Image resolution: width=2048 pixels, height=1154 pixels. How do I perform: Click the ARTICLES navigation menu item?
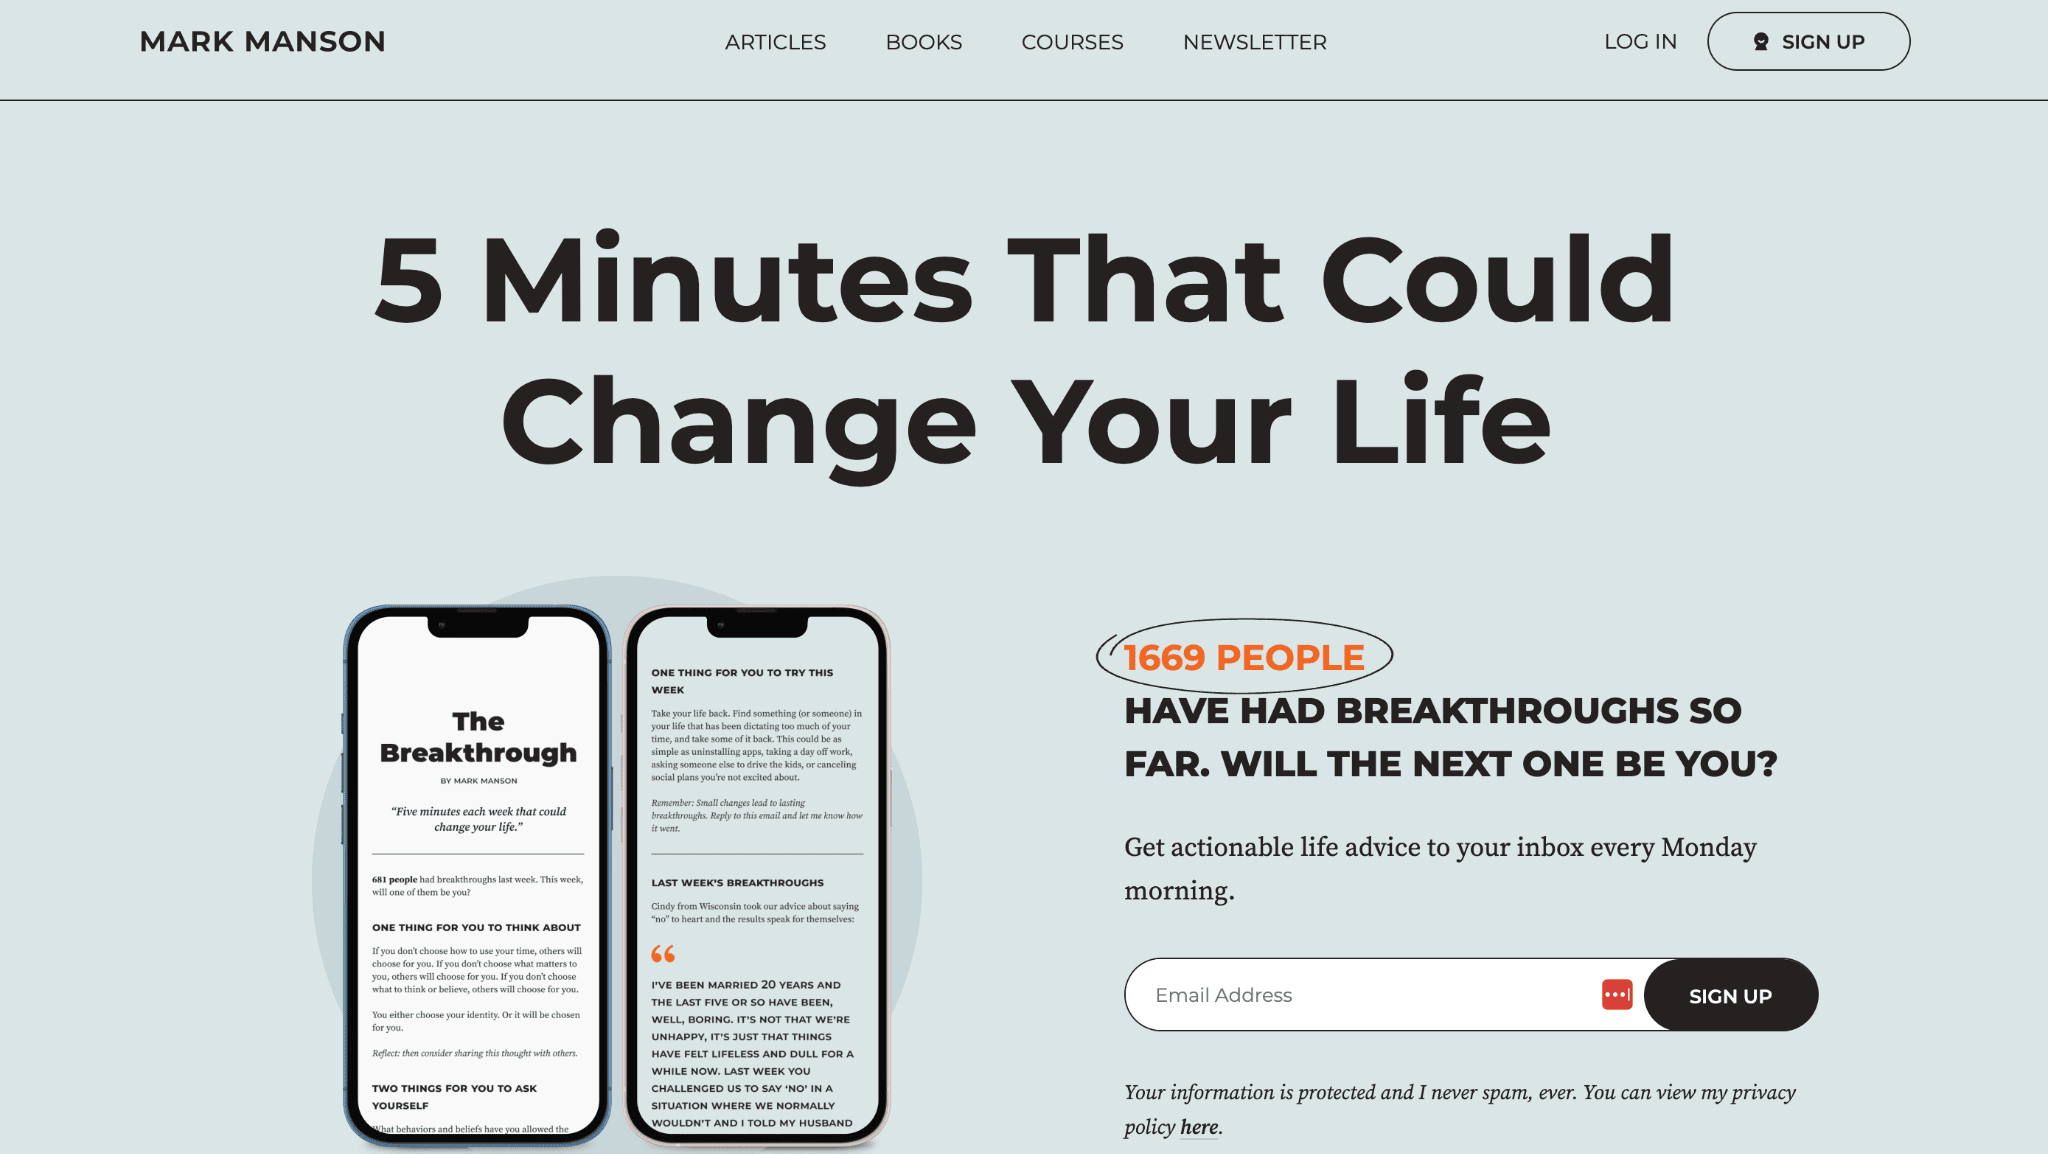pyautogui.click(x=775, y=41)
